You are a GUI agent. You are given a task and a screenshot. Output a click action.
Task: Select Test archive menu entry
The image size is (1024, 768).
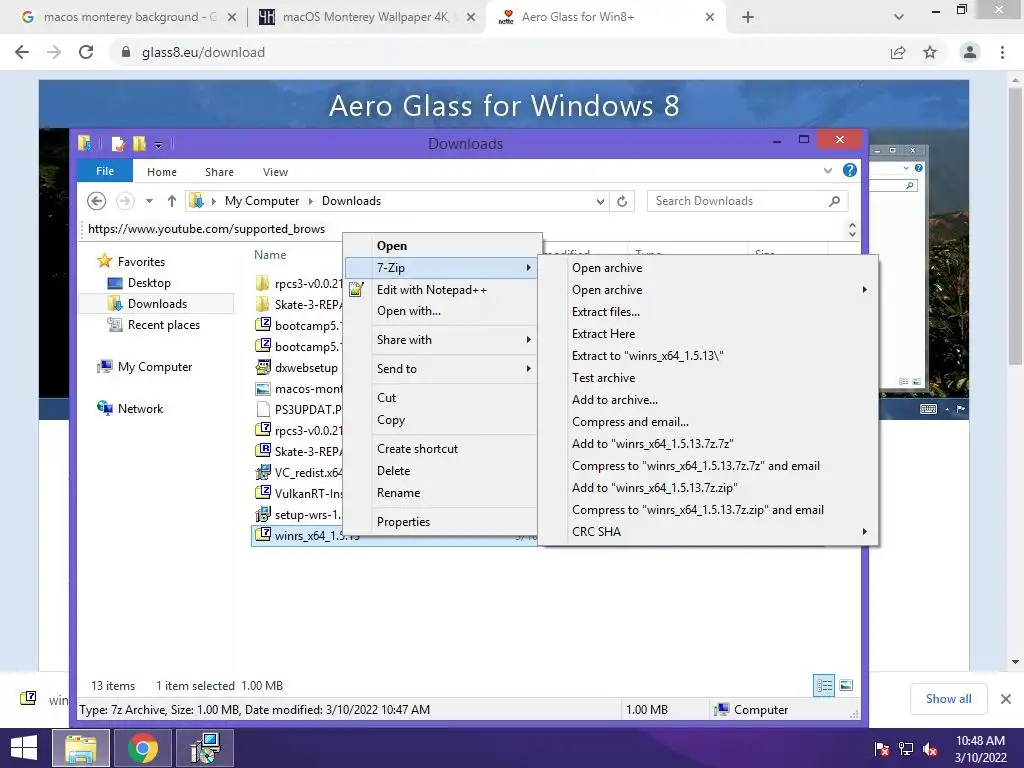[x=603, y=377]
